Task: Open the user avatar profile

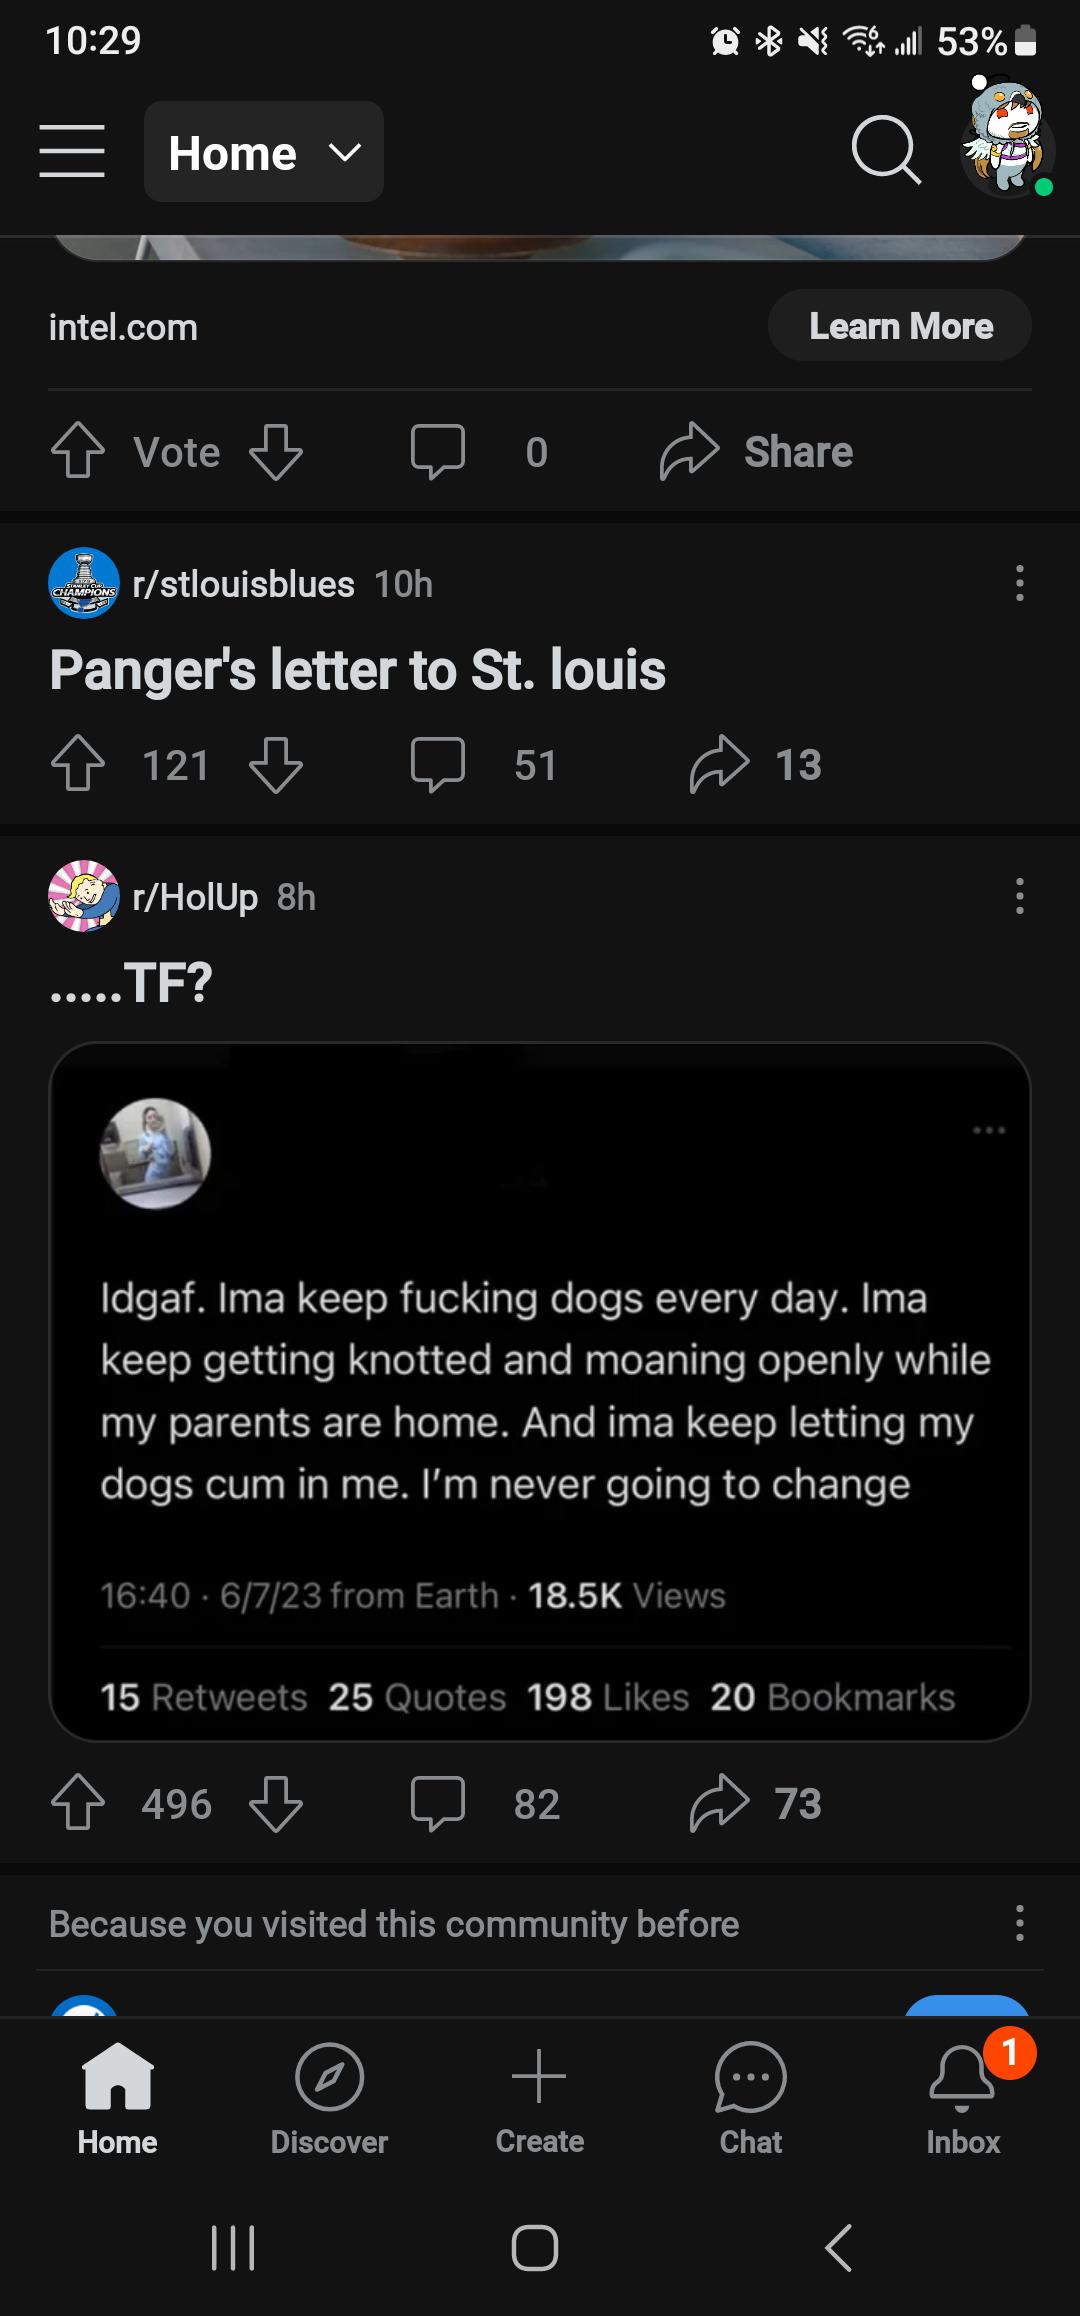Action: click(x=1005, y=141)
